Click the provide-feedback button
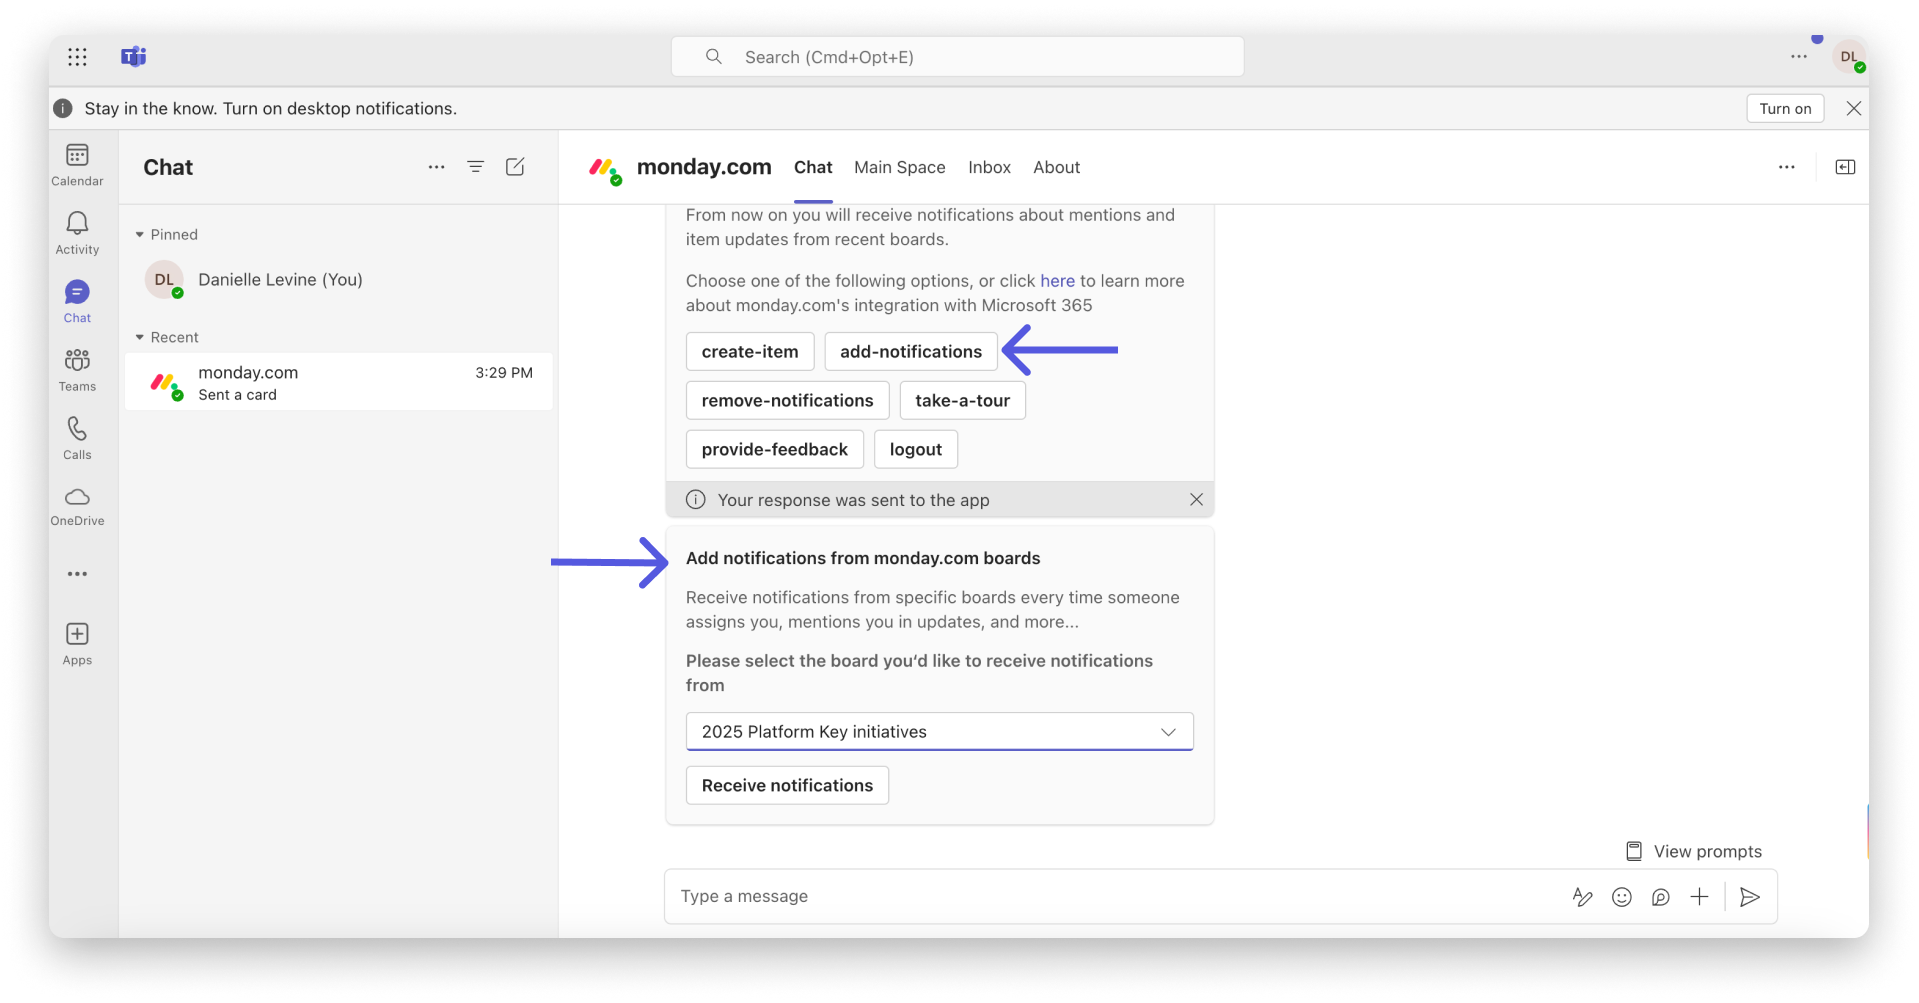 coord(774,450)
